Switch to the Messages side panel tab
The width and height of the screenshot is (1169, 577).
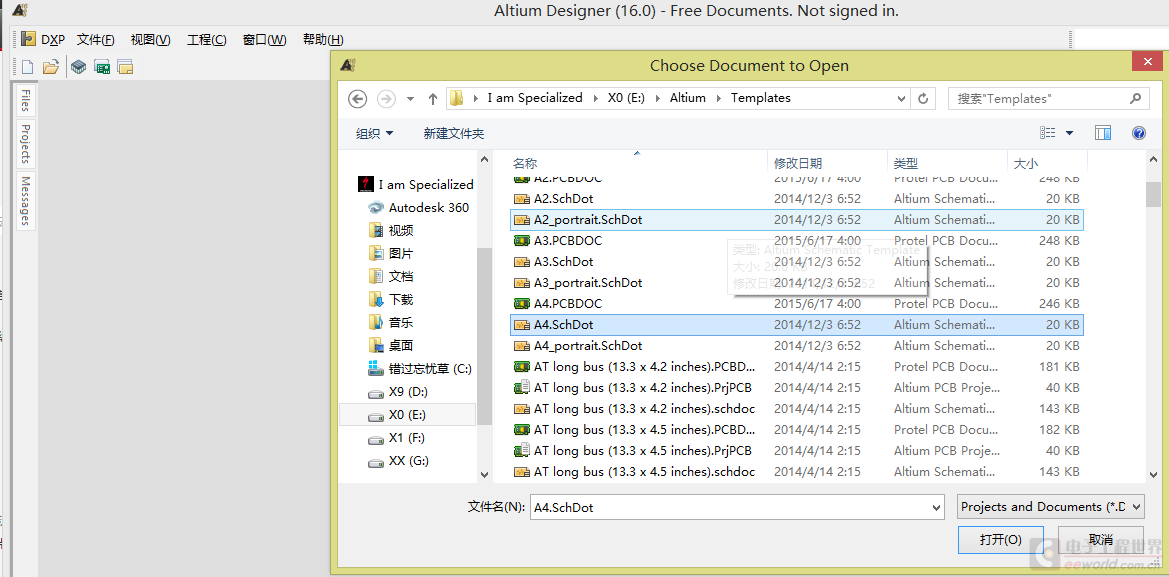(x=25, y=200)
